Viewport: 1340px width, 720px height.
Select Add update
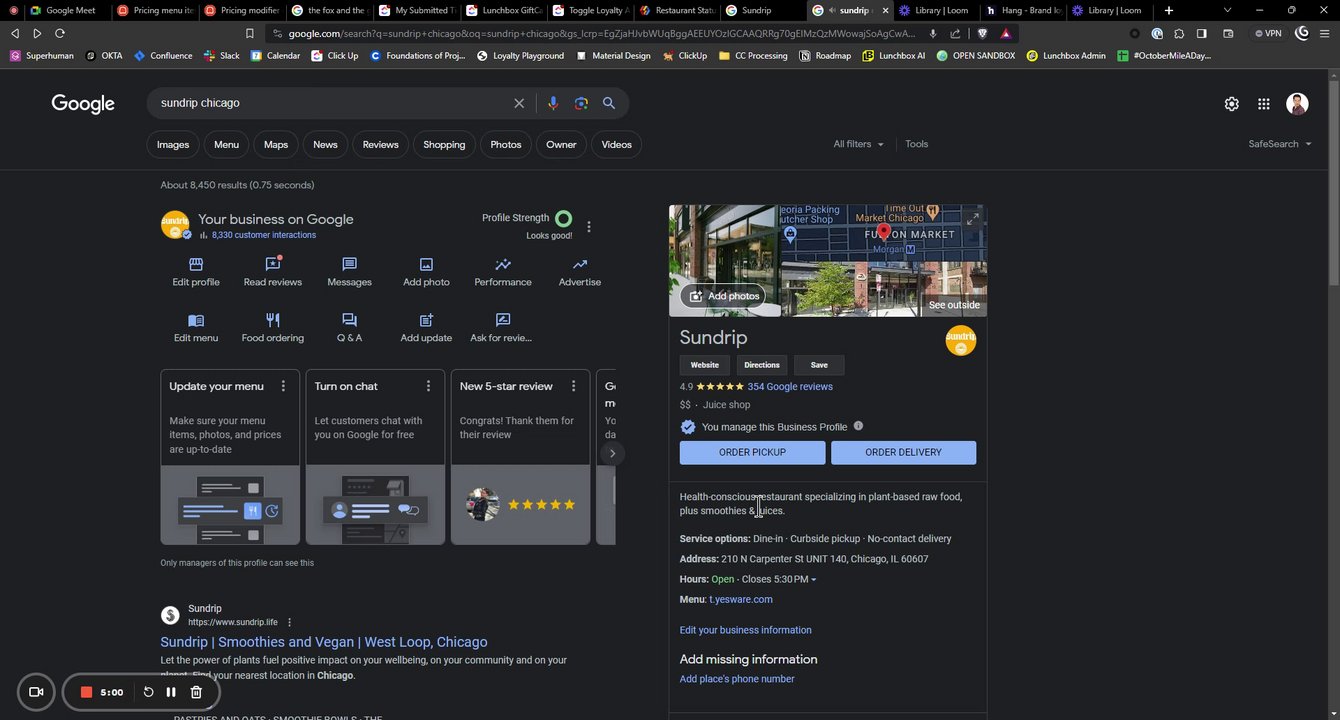click(x=426, y=328)
